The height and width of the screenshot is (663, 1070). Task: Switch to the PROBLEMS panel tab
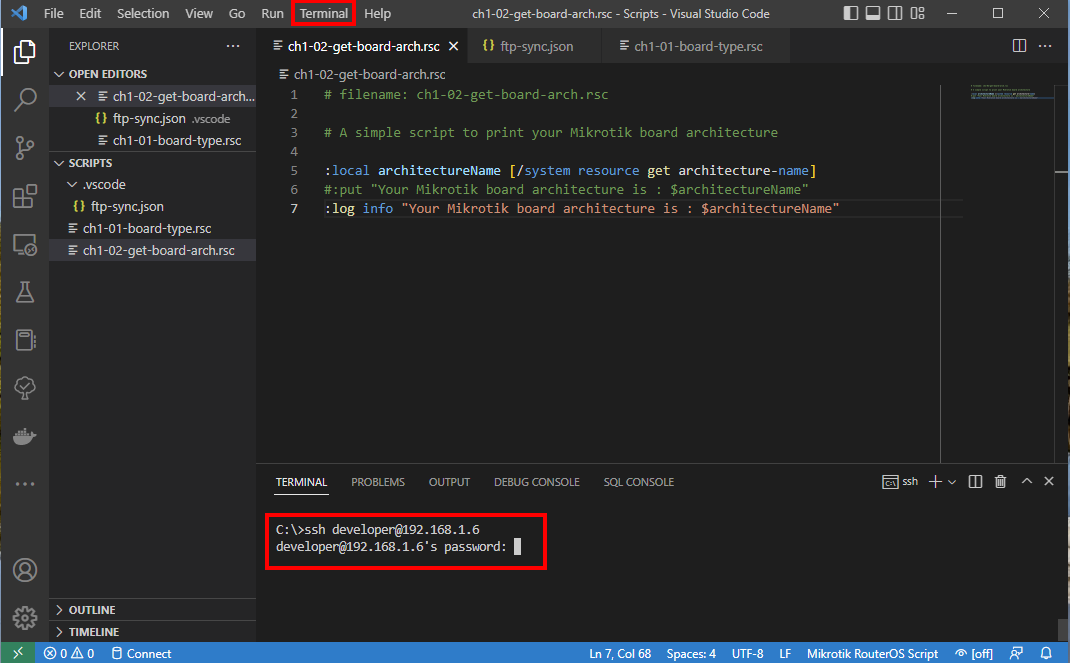coord(378,482)
